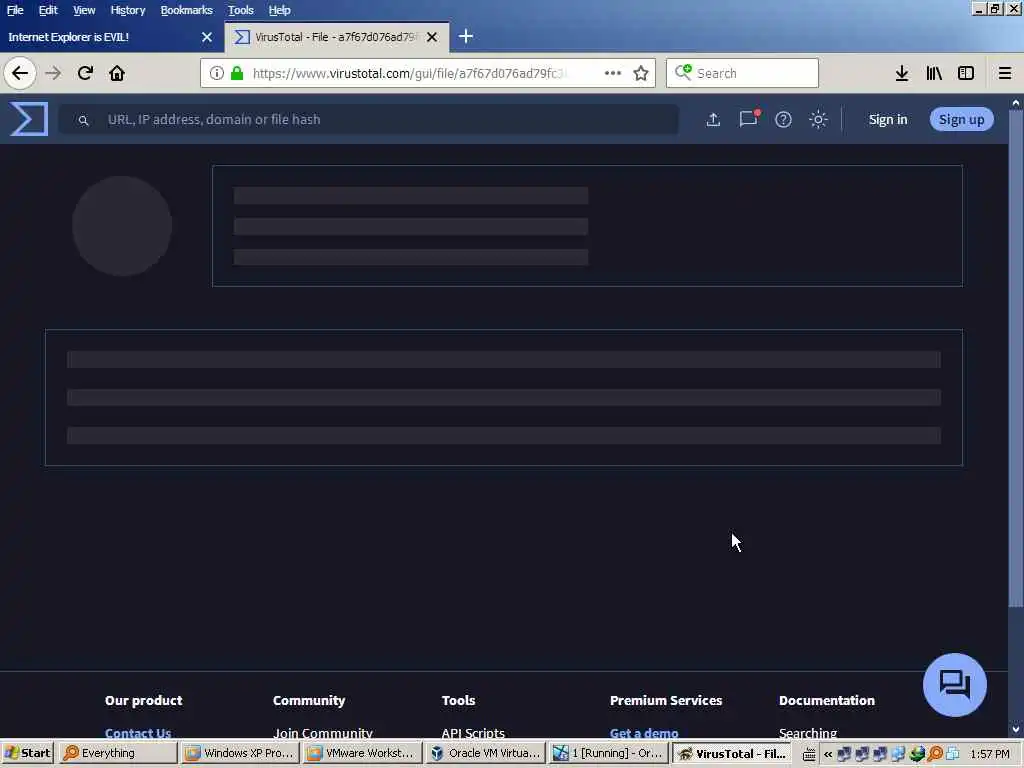Click the Sign up button
Viewport: 1024px width, 768px height.
(x=961, y=120)
